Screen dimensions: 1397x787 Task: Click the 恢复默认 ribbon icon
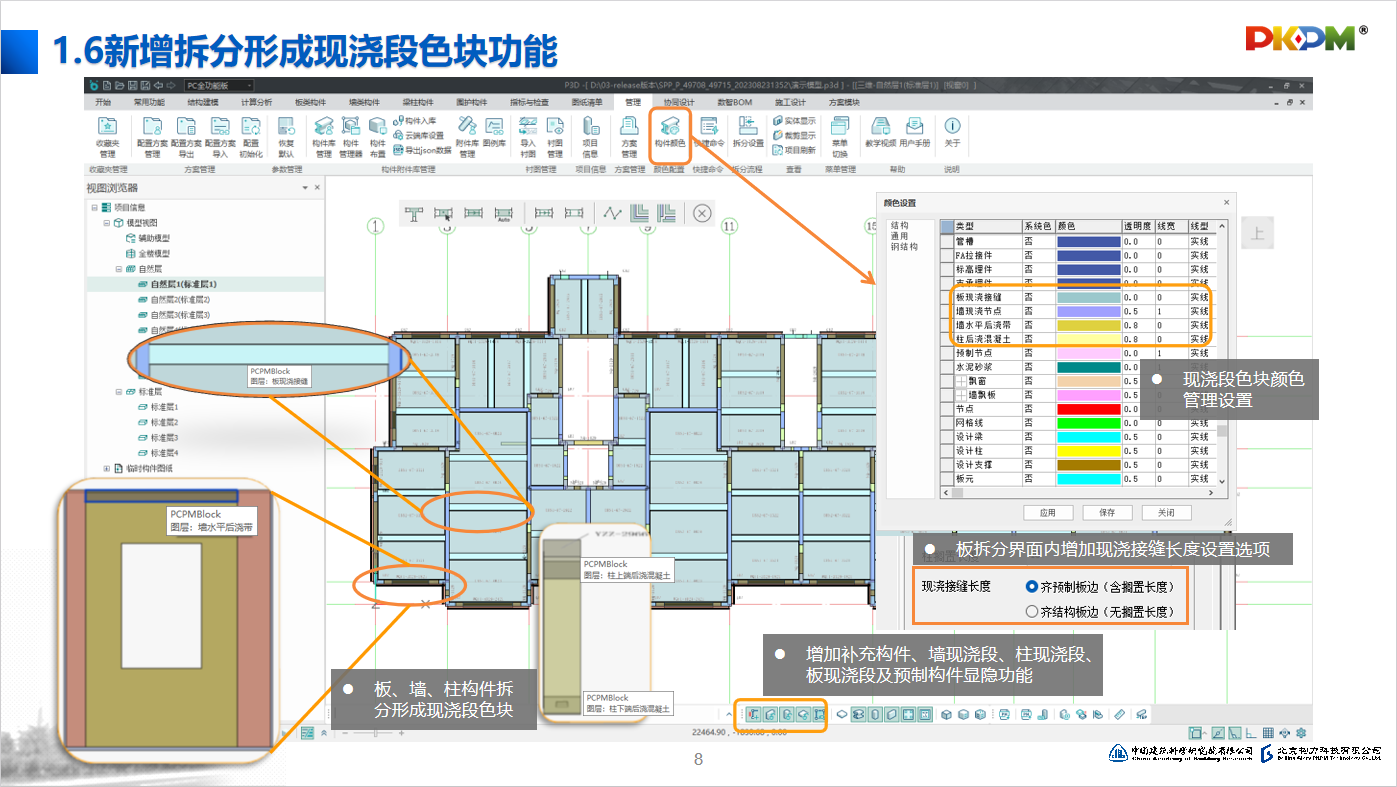(286, 136)
